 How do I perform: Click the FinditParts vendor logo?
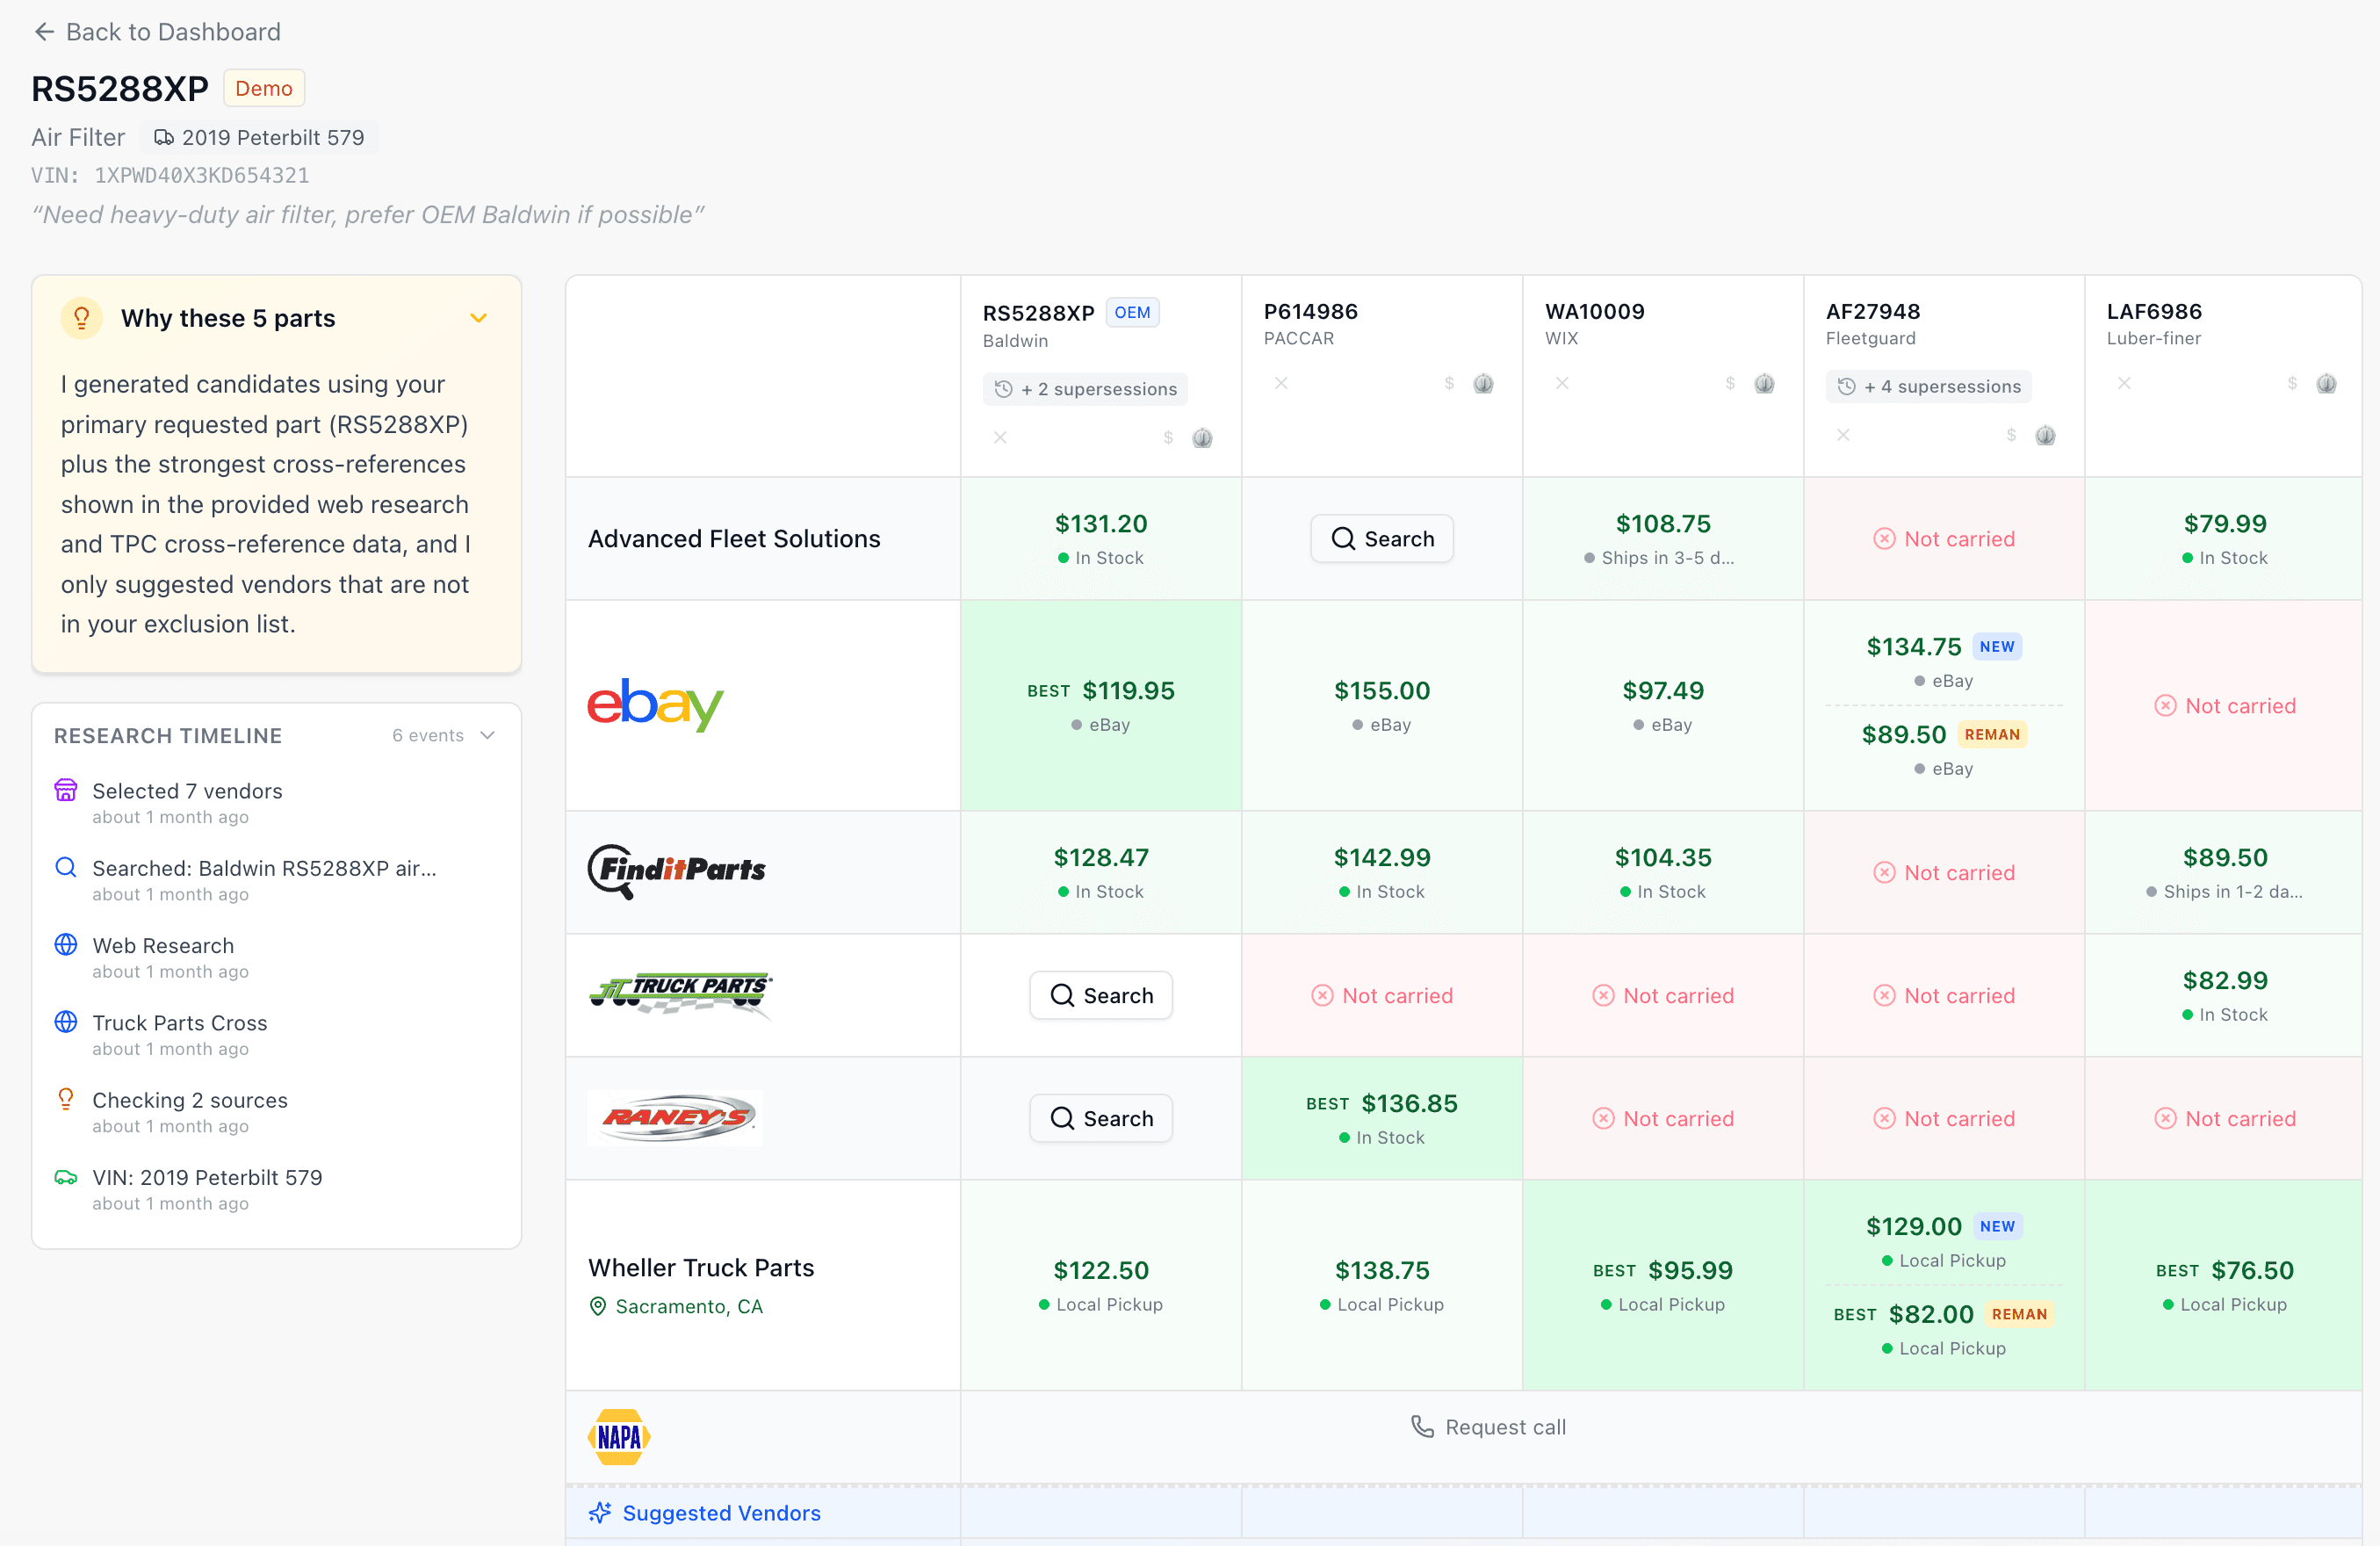(676, 871)
